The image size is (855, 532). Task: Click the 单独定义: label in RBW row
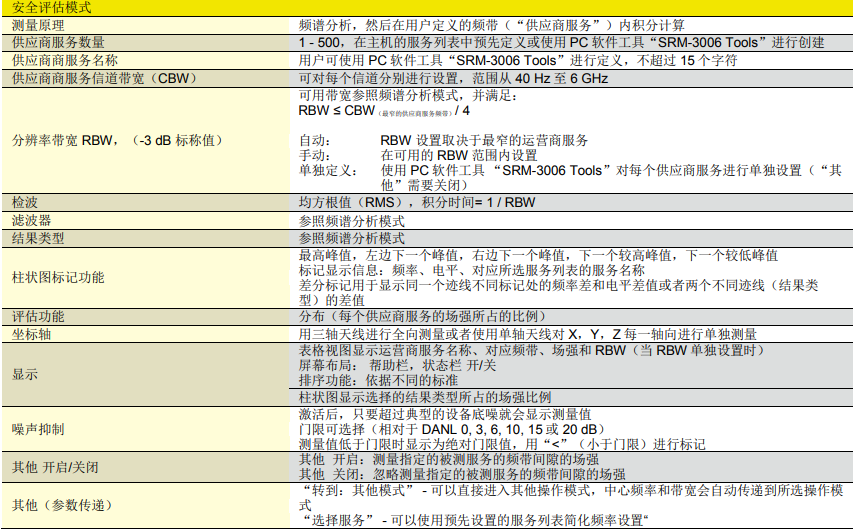327,171
